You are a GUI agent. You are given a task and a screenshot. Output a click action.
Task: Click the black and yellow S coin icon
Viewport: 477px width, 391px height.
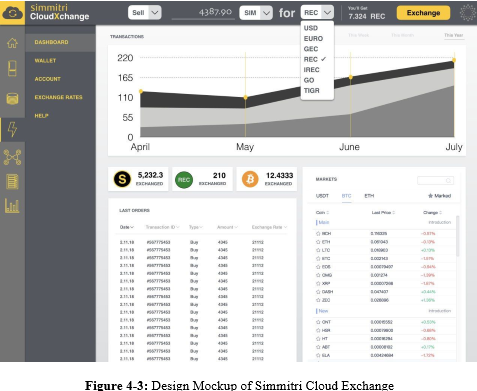pos(122,179)
